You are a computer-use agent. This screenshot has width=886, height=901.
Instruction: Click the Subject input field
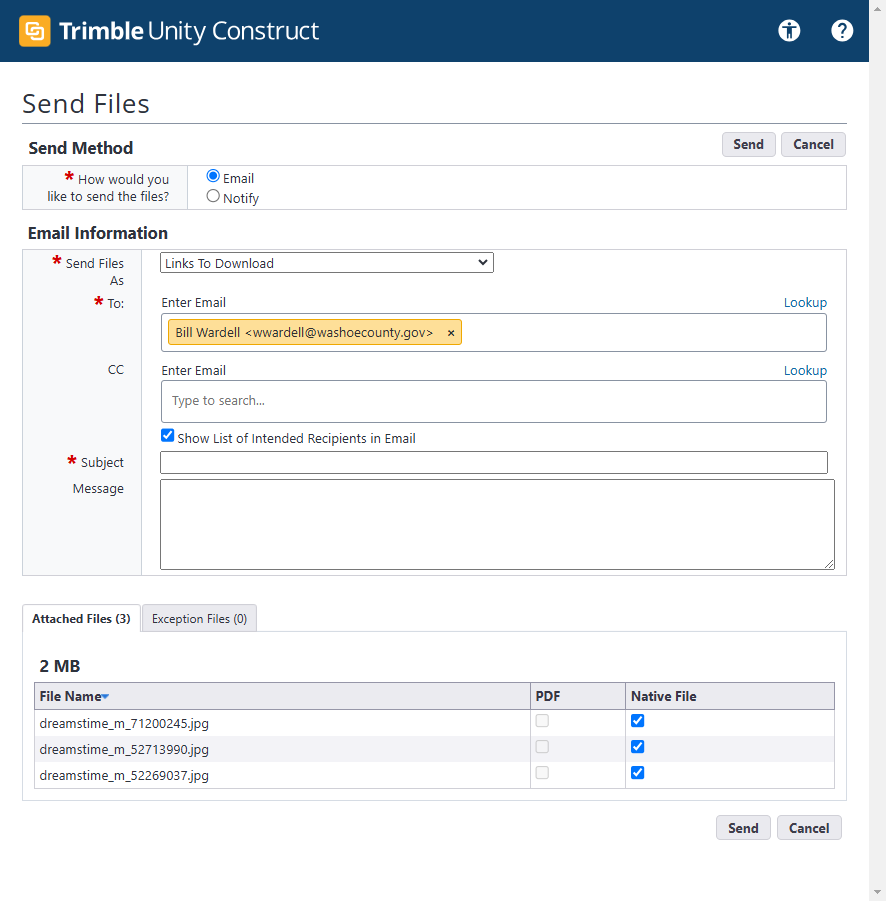click(494, 463)
